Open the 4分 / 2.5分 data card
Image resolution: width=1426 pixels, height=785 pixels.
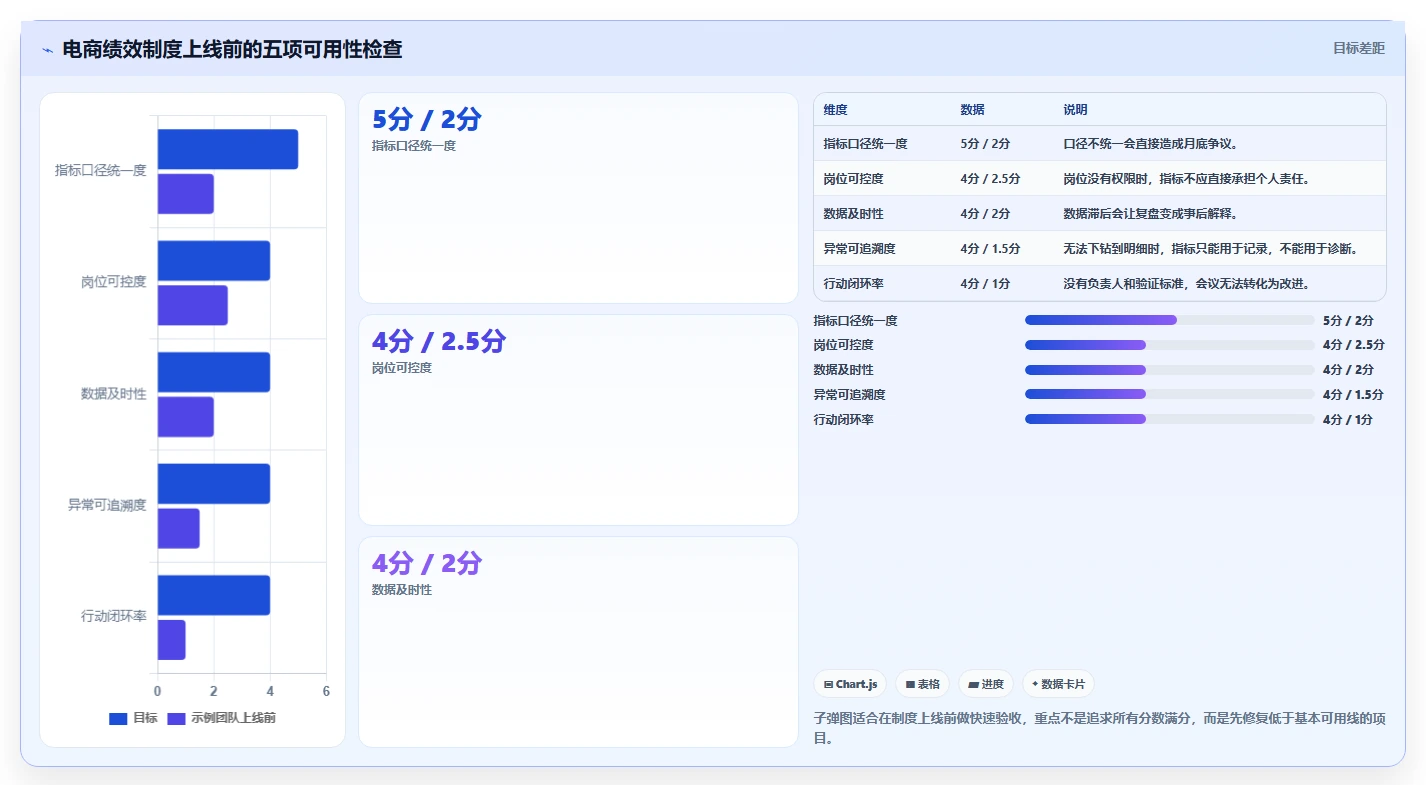pos(578,420)
